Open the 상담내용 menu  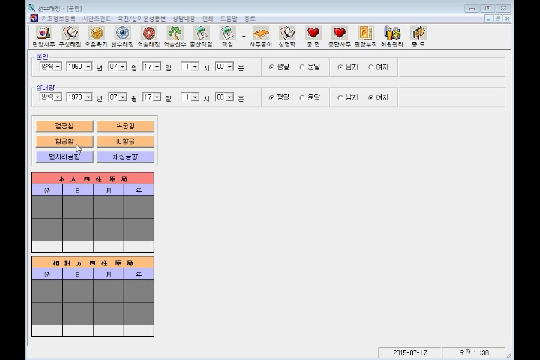coord(184,19)
